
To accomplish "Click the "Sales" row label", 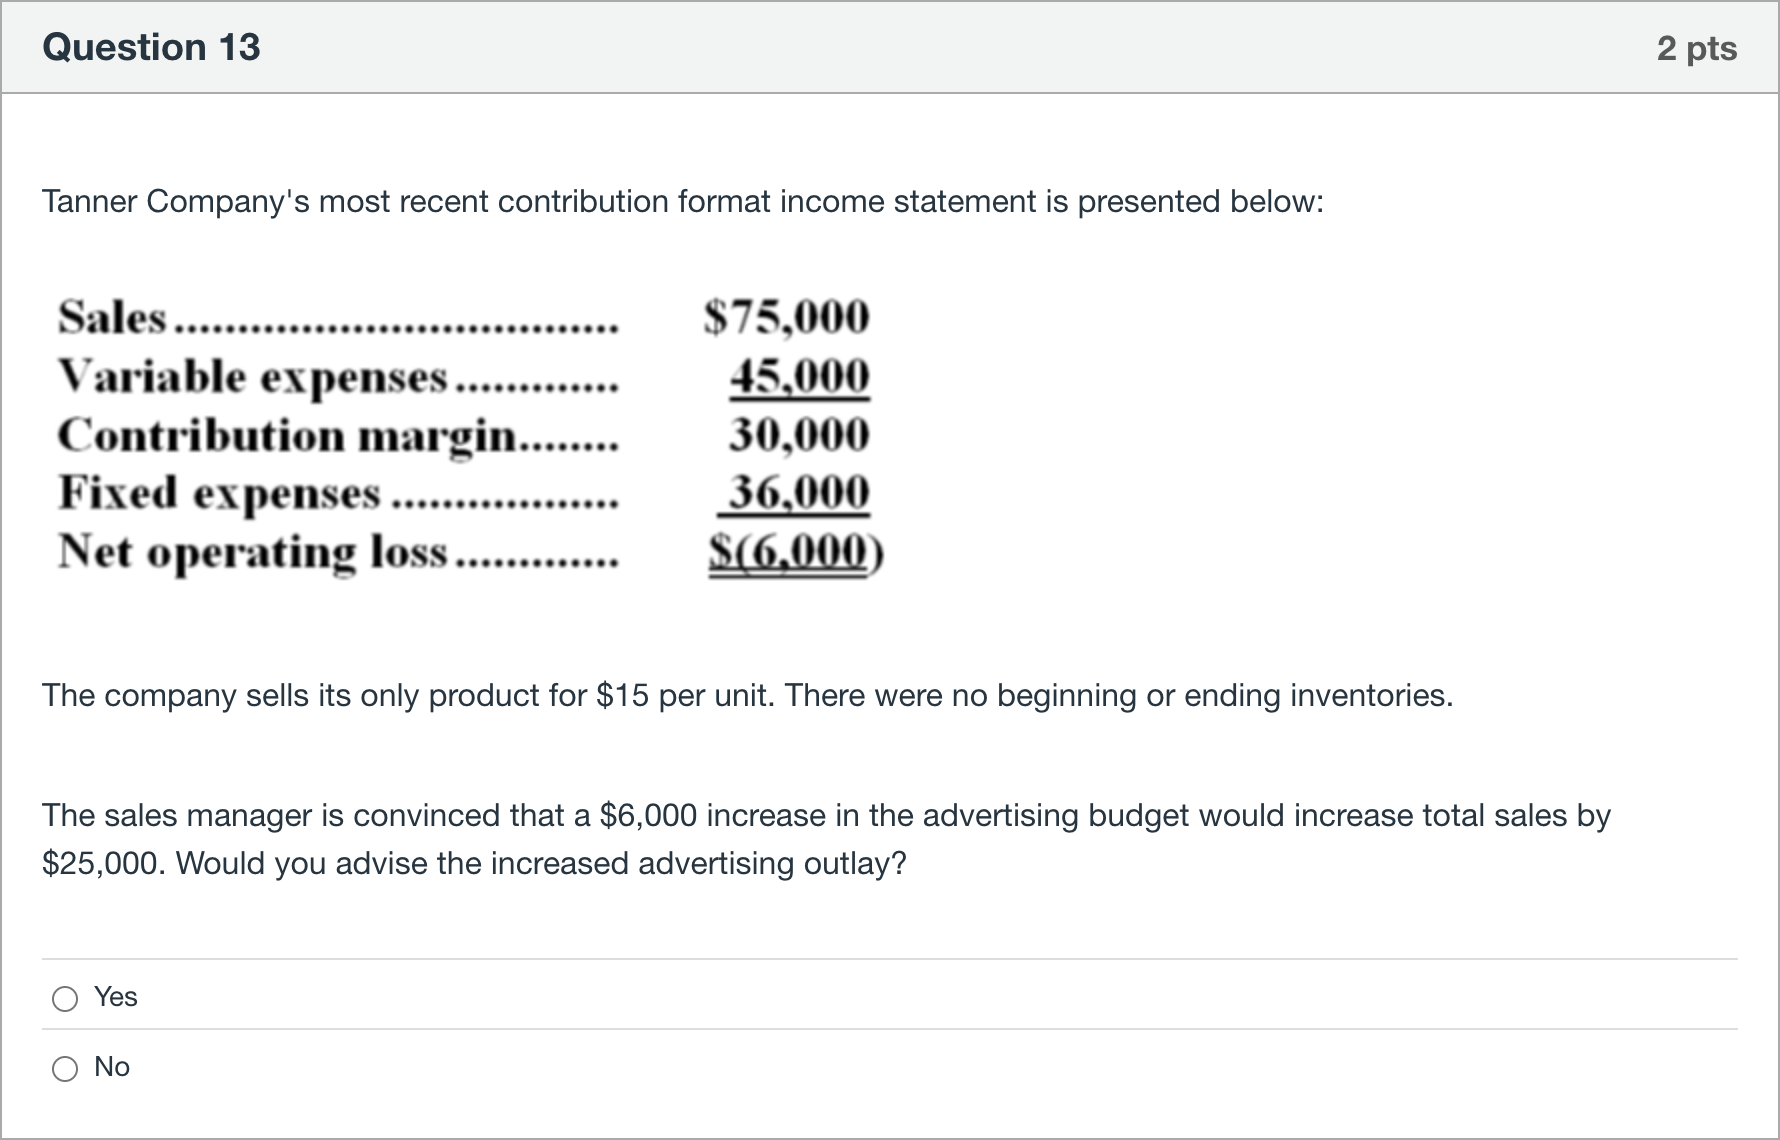I will coord(112,317).
